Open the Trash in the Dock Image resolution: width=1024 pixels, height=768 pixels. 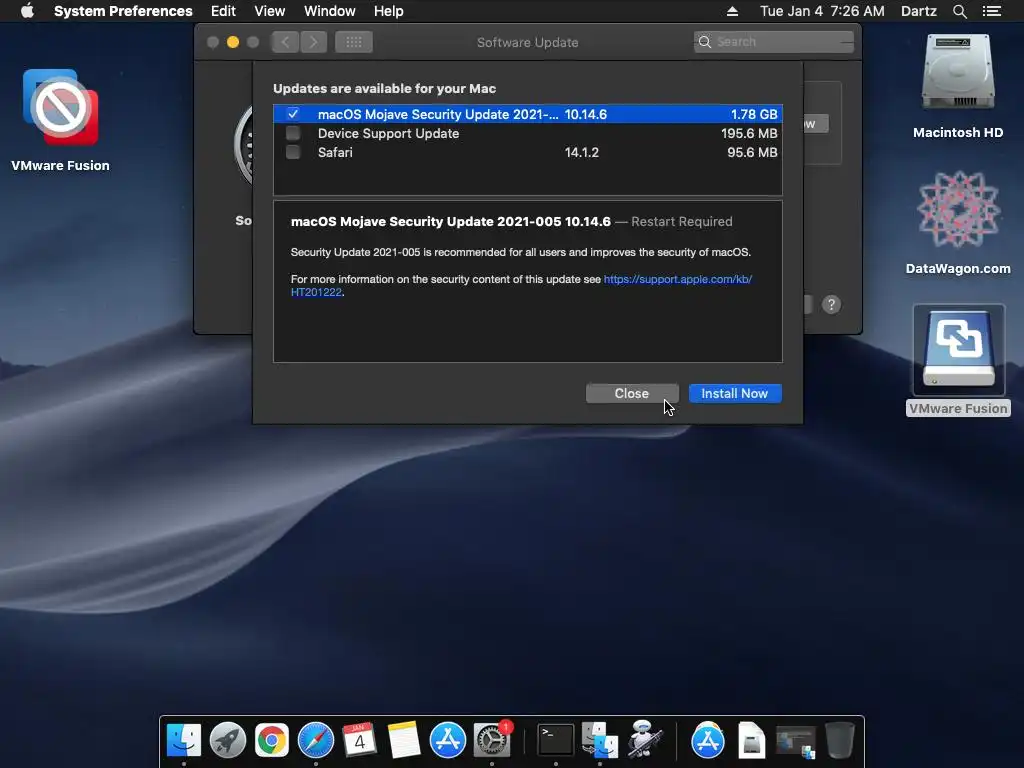point(840,740)
